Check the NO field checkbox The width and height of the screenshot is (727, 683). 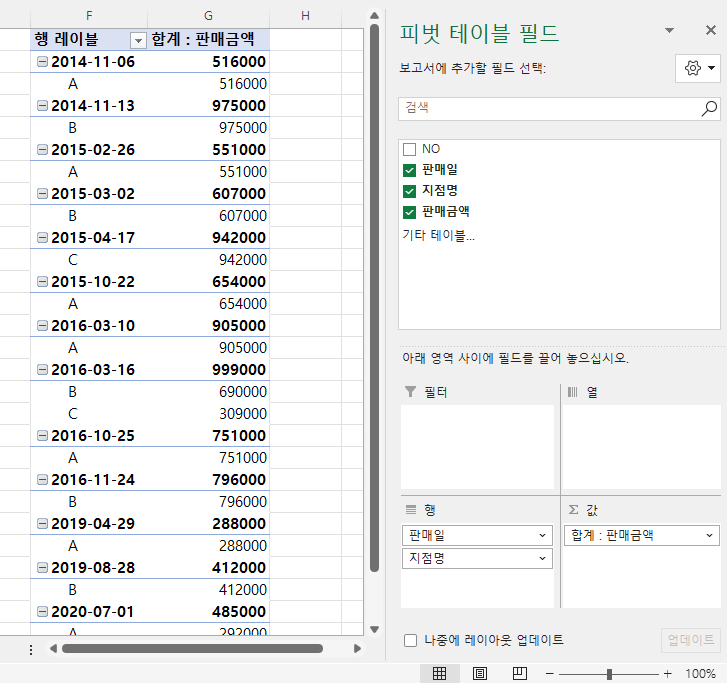coord(409,149)
